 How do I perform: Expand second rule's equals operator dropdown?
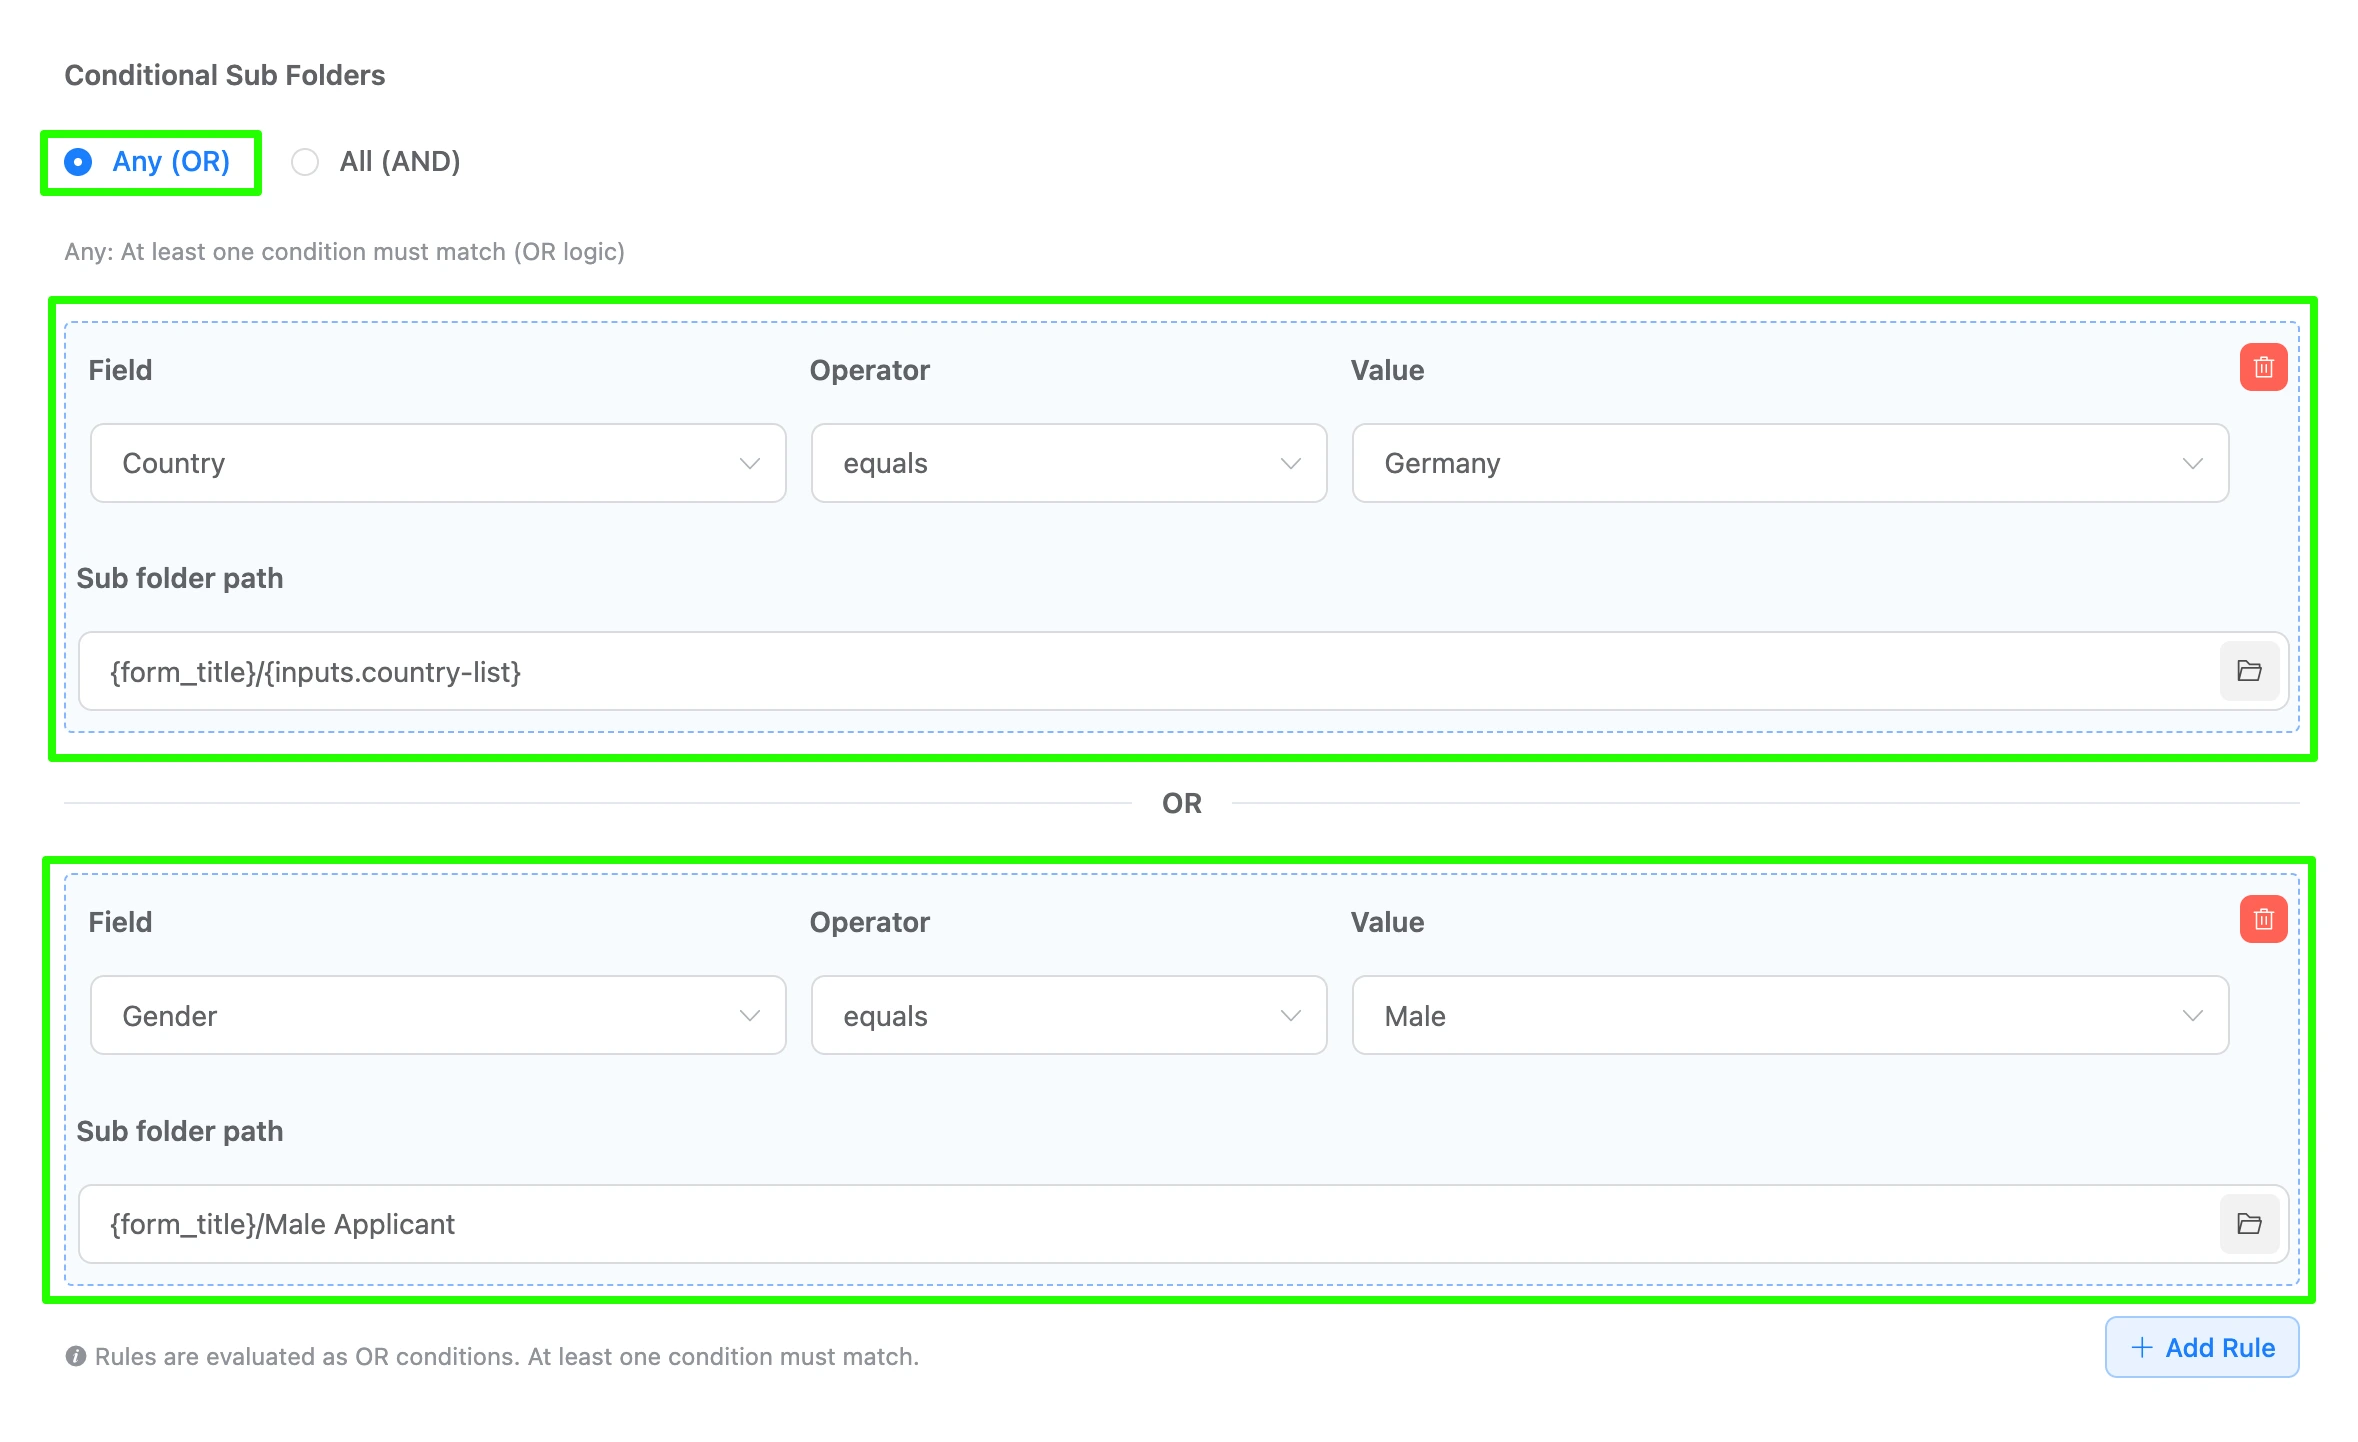tap(1068, 1016)
